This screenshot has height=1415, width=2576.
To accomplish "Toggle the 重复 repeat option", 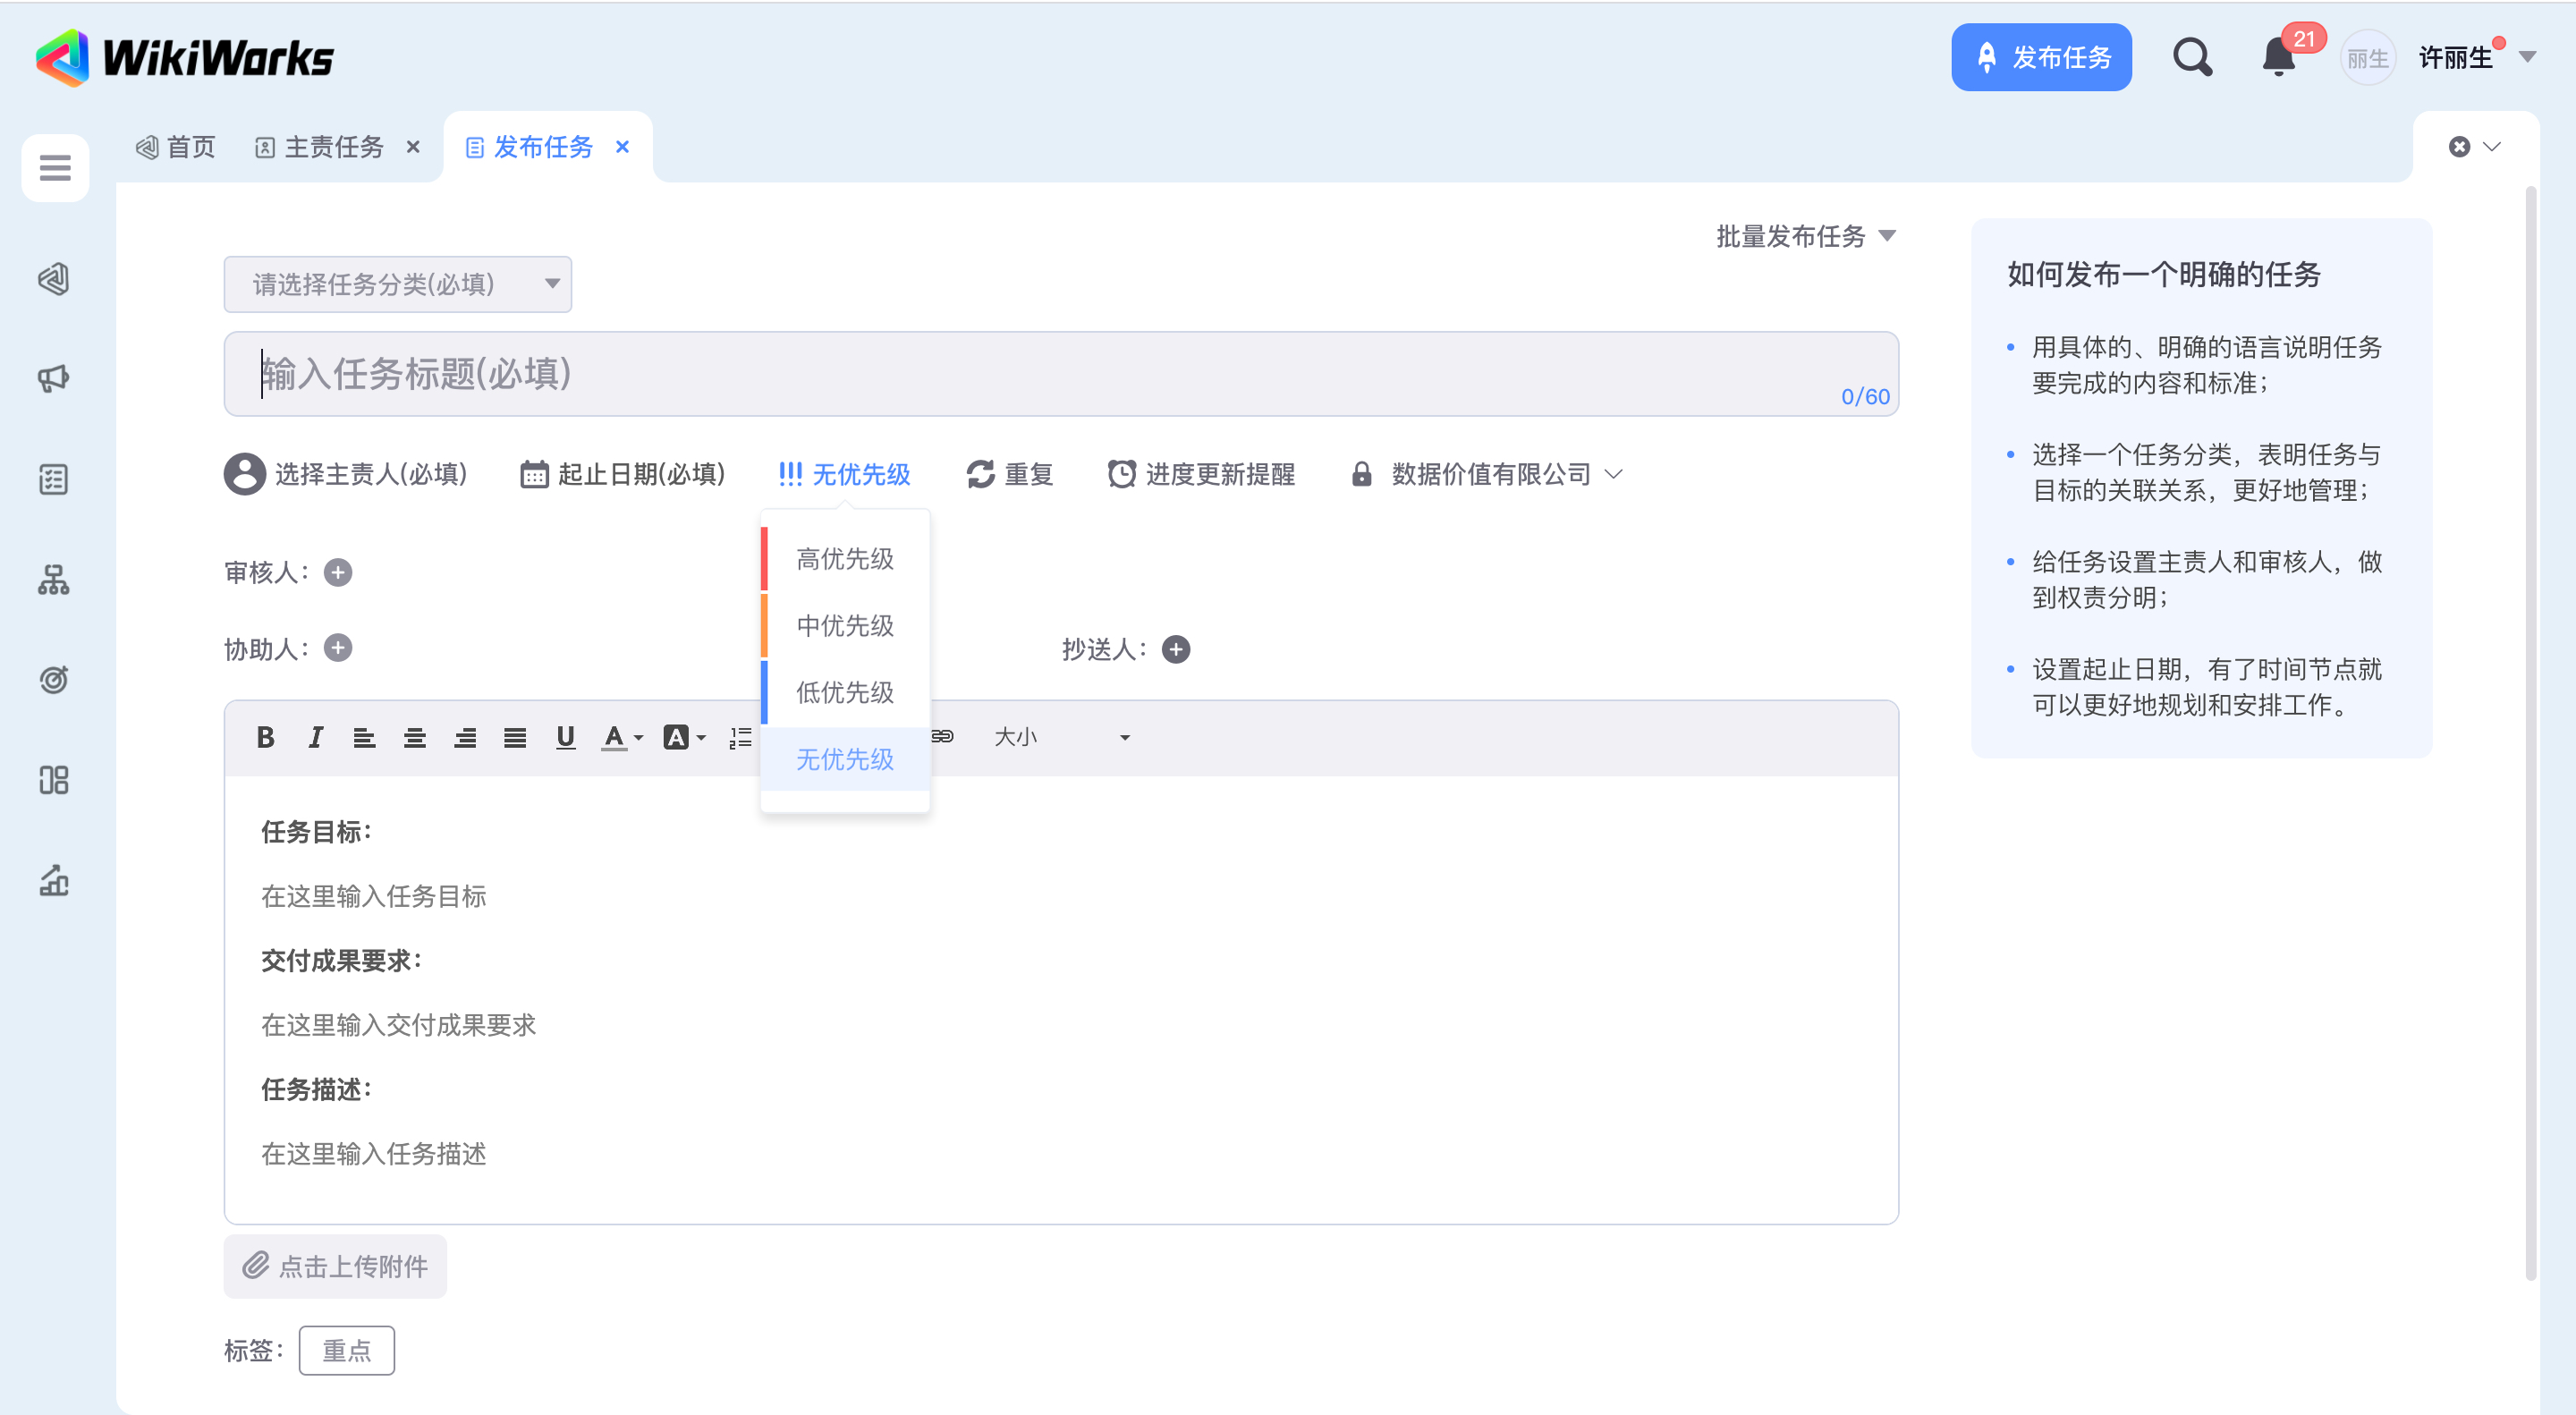I will (1010, 474).
